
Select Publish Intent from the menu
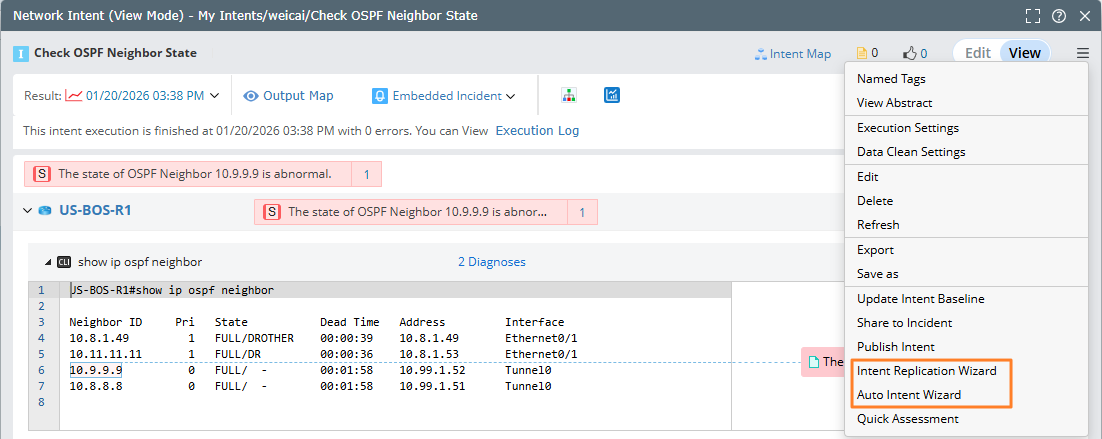(895, 347)
